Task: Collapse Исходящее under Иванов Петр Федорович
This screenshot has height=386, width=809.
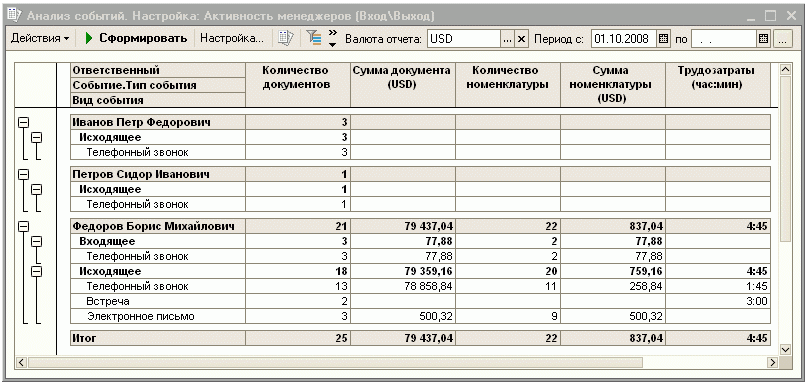Action: 37,137
